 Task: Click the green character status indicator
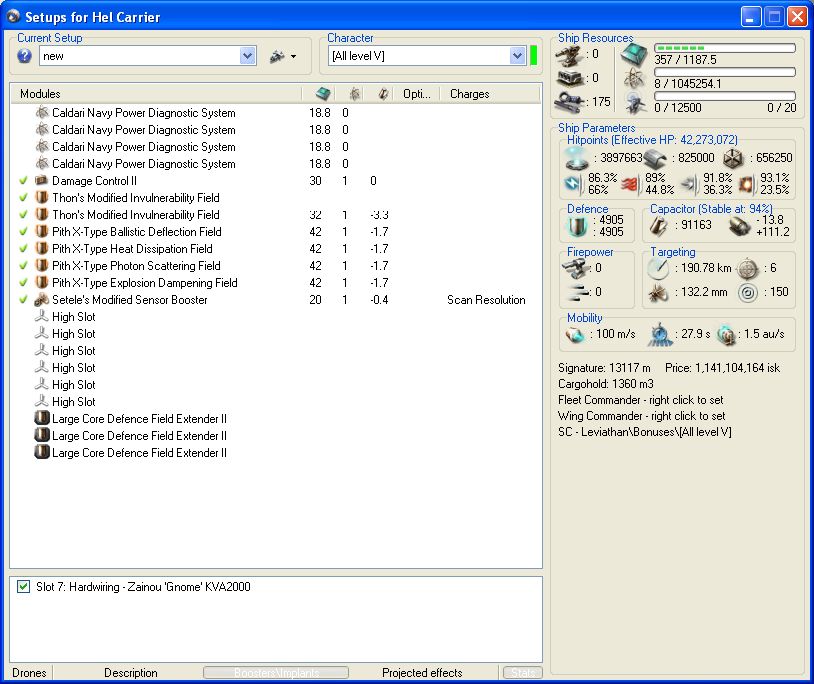point(533,56)
